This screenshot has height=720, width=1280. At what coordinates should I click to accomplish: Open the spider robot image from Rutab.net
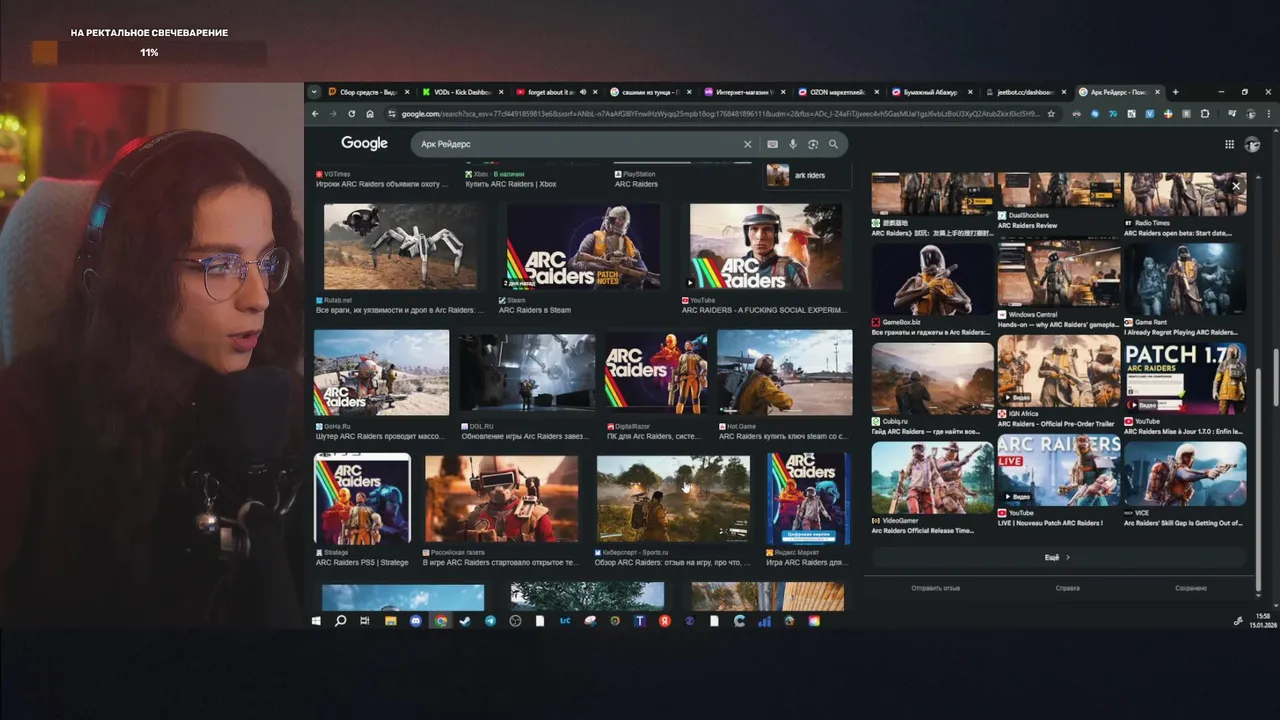[400, 247]
